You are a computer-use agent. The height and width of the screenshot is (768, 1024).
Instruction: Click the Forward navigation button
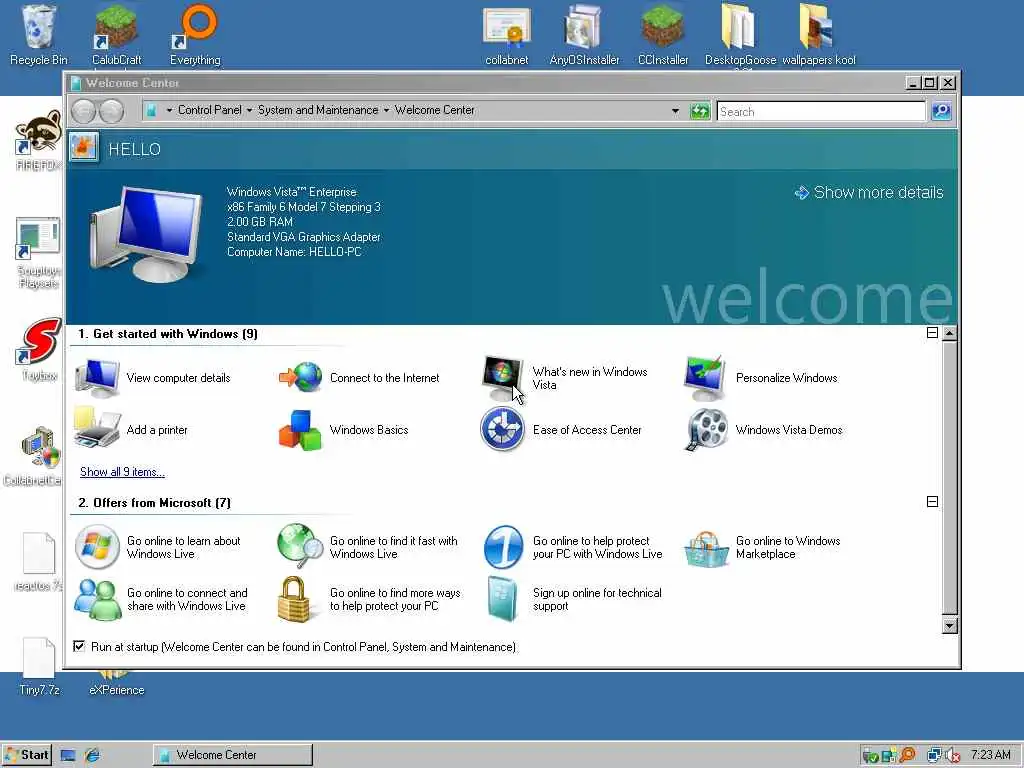click(x=111, y=111)
